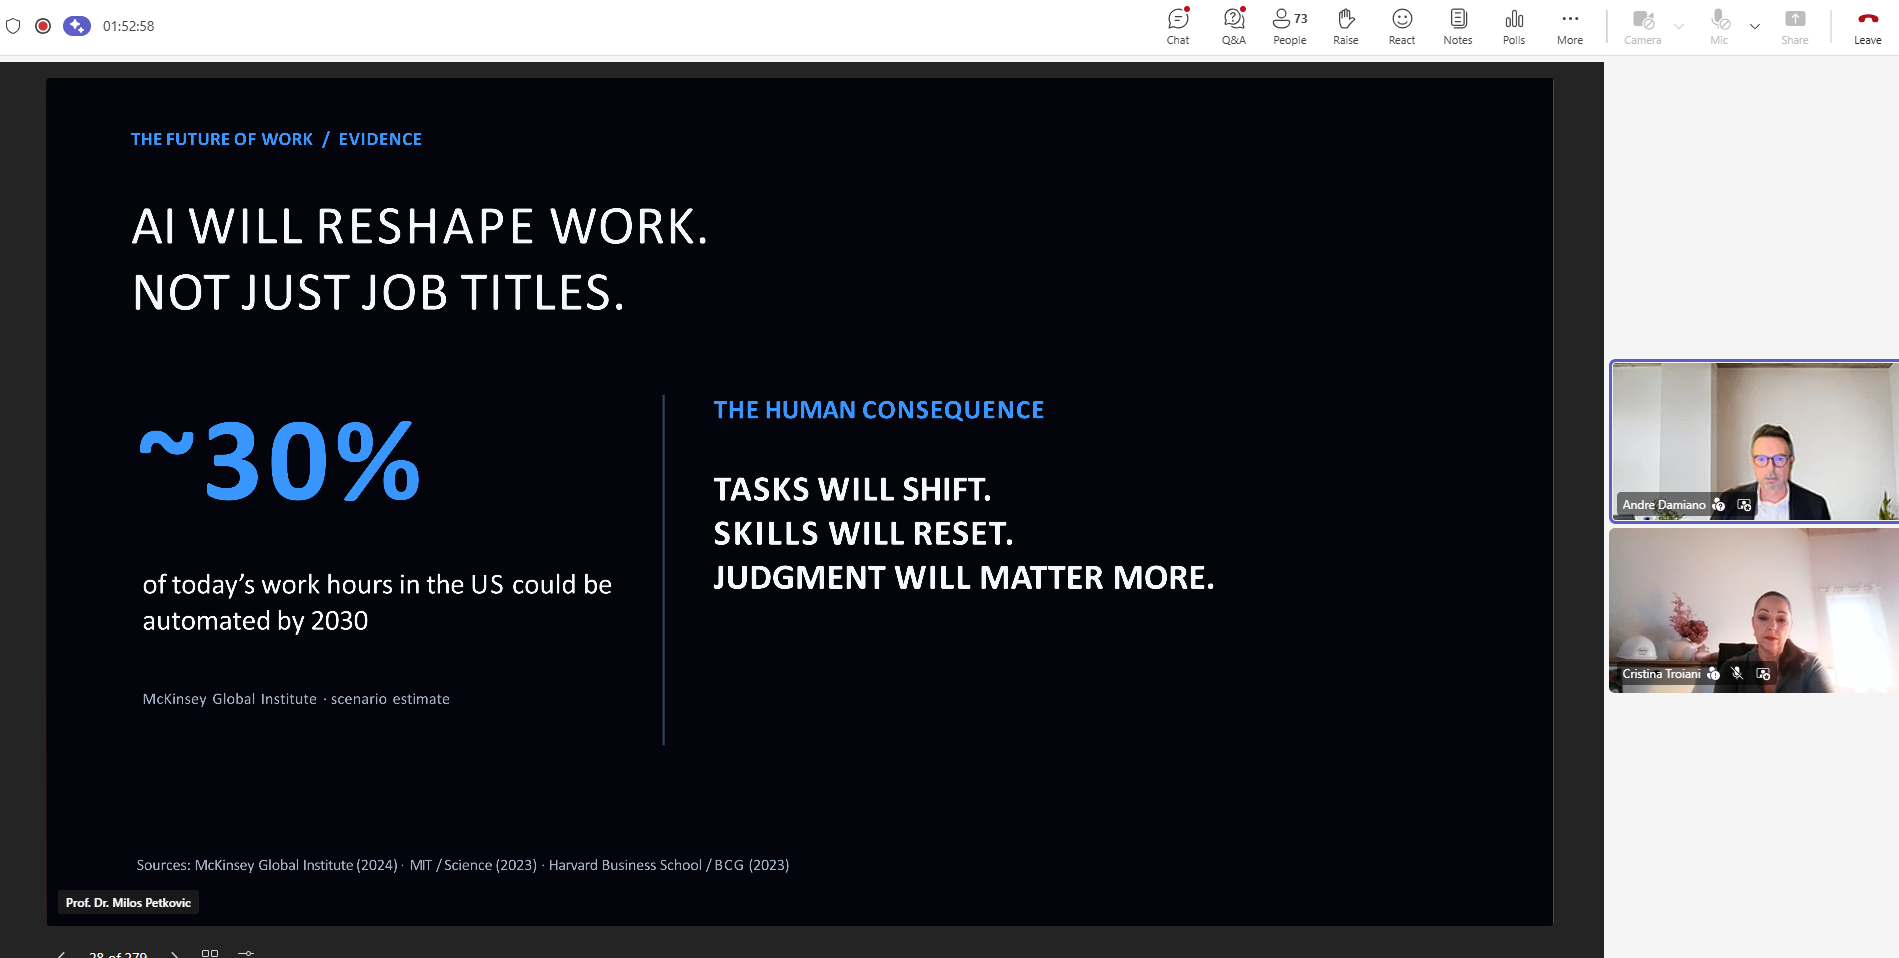The image size is (1899, 958).
Task: Select Andre Damiano's video tile
Action: point(1754,441)
